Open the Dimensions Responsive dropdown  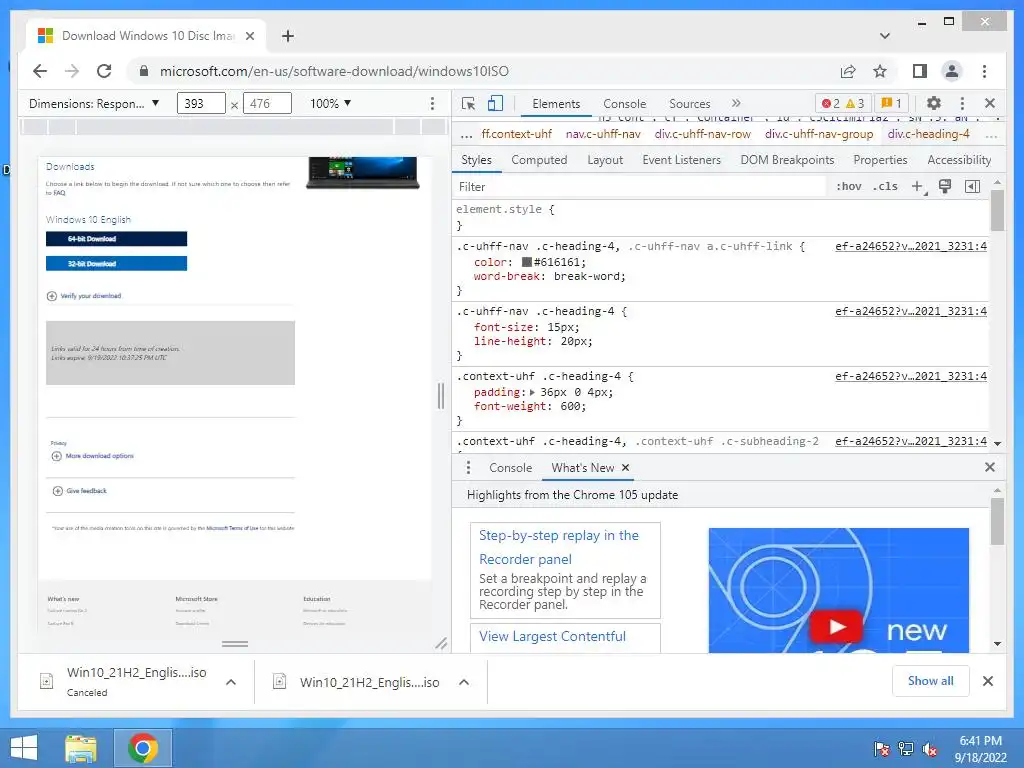94,103
